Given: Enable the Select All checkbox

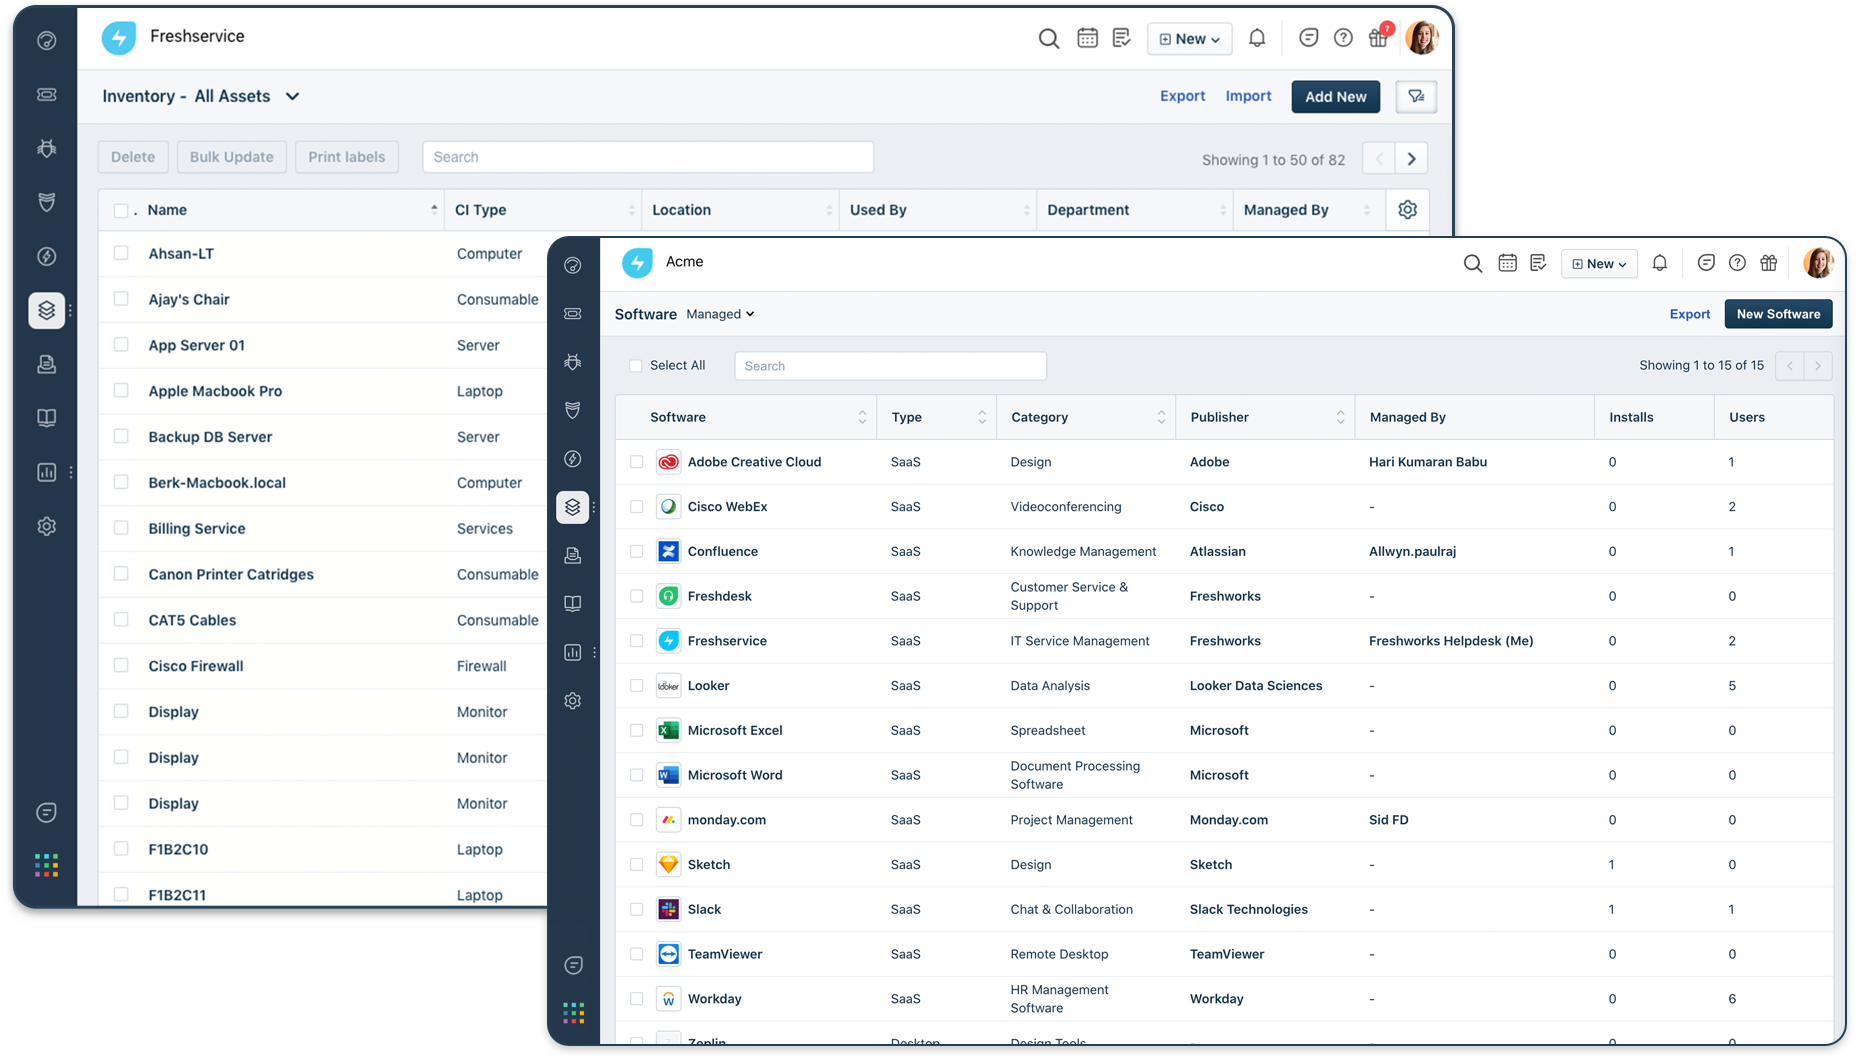Looking at the screenshot, I should click(636, 365).
